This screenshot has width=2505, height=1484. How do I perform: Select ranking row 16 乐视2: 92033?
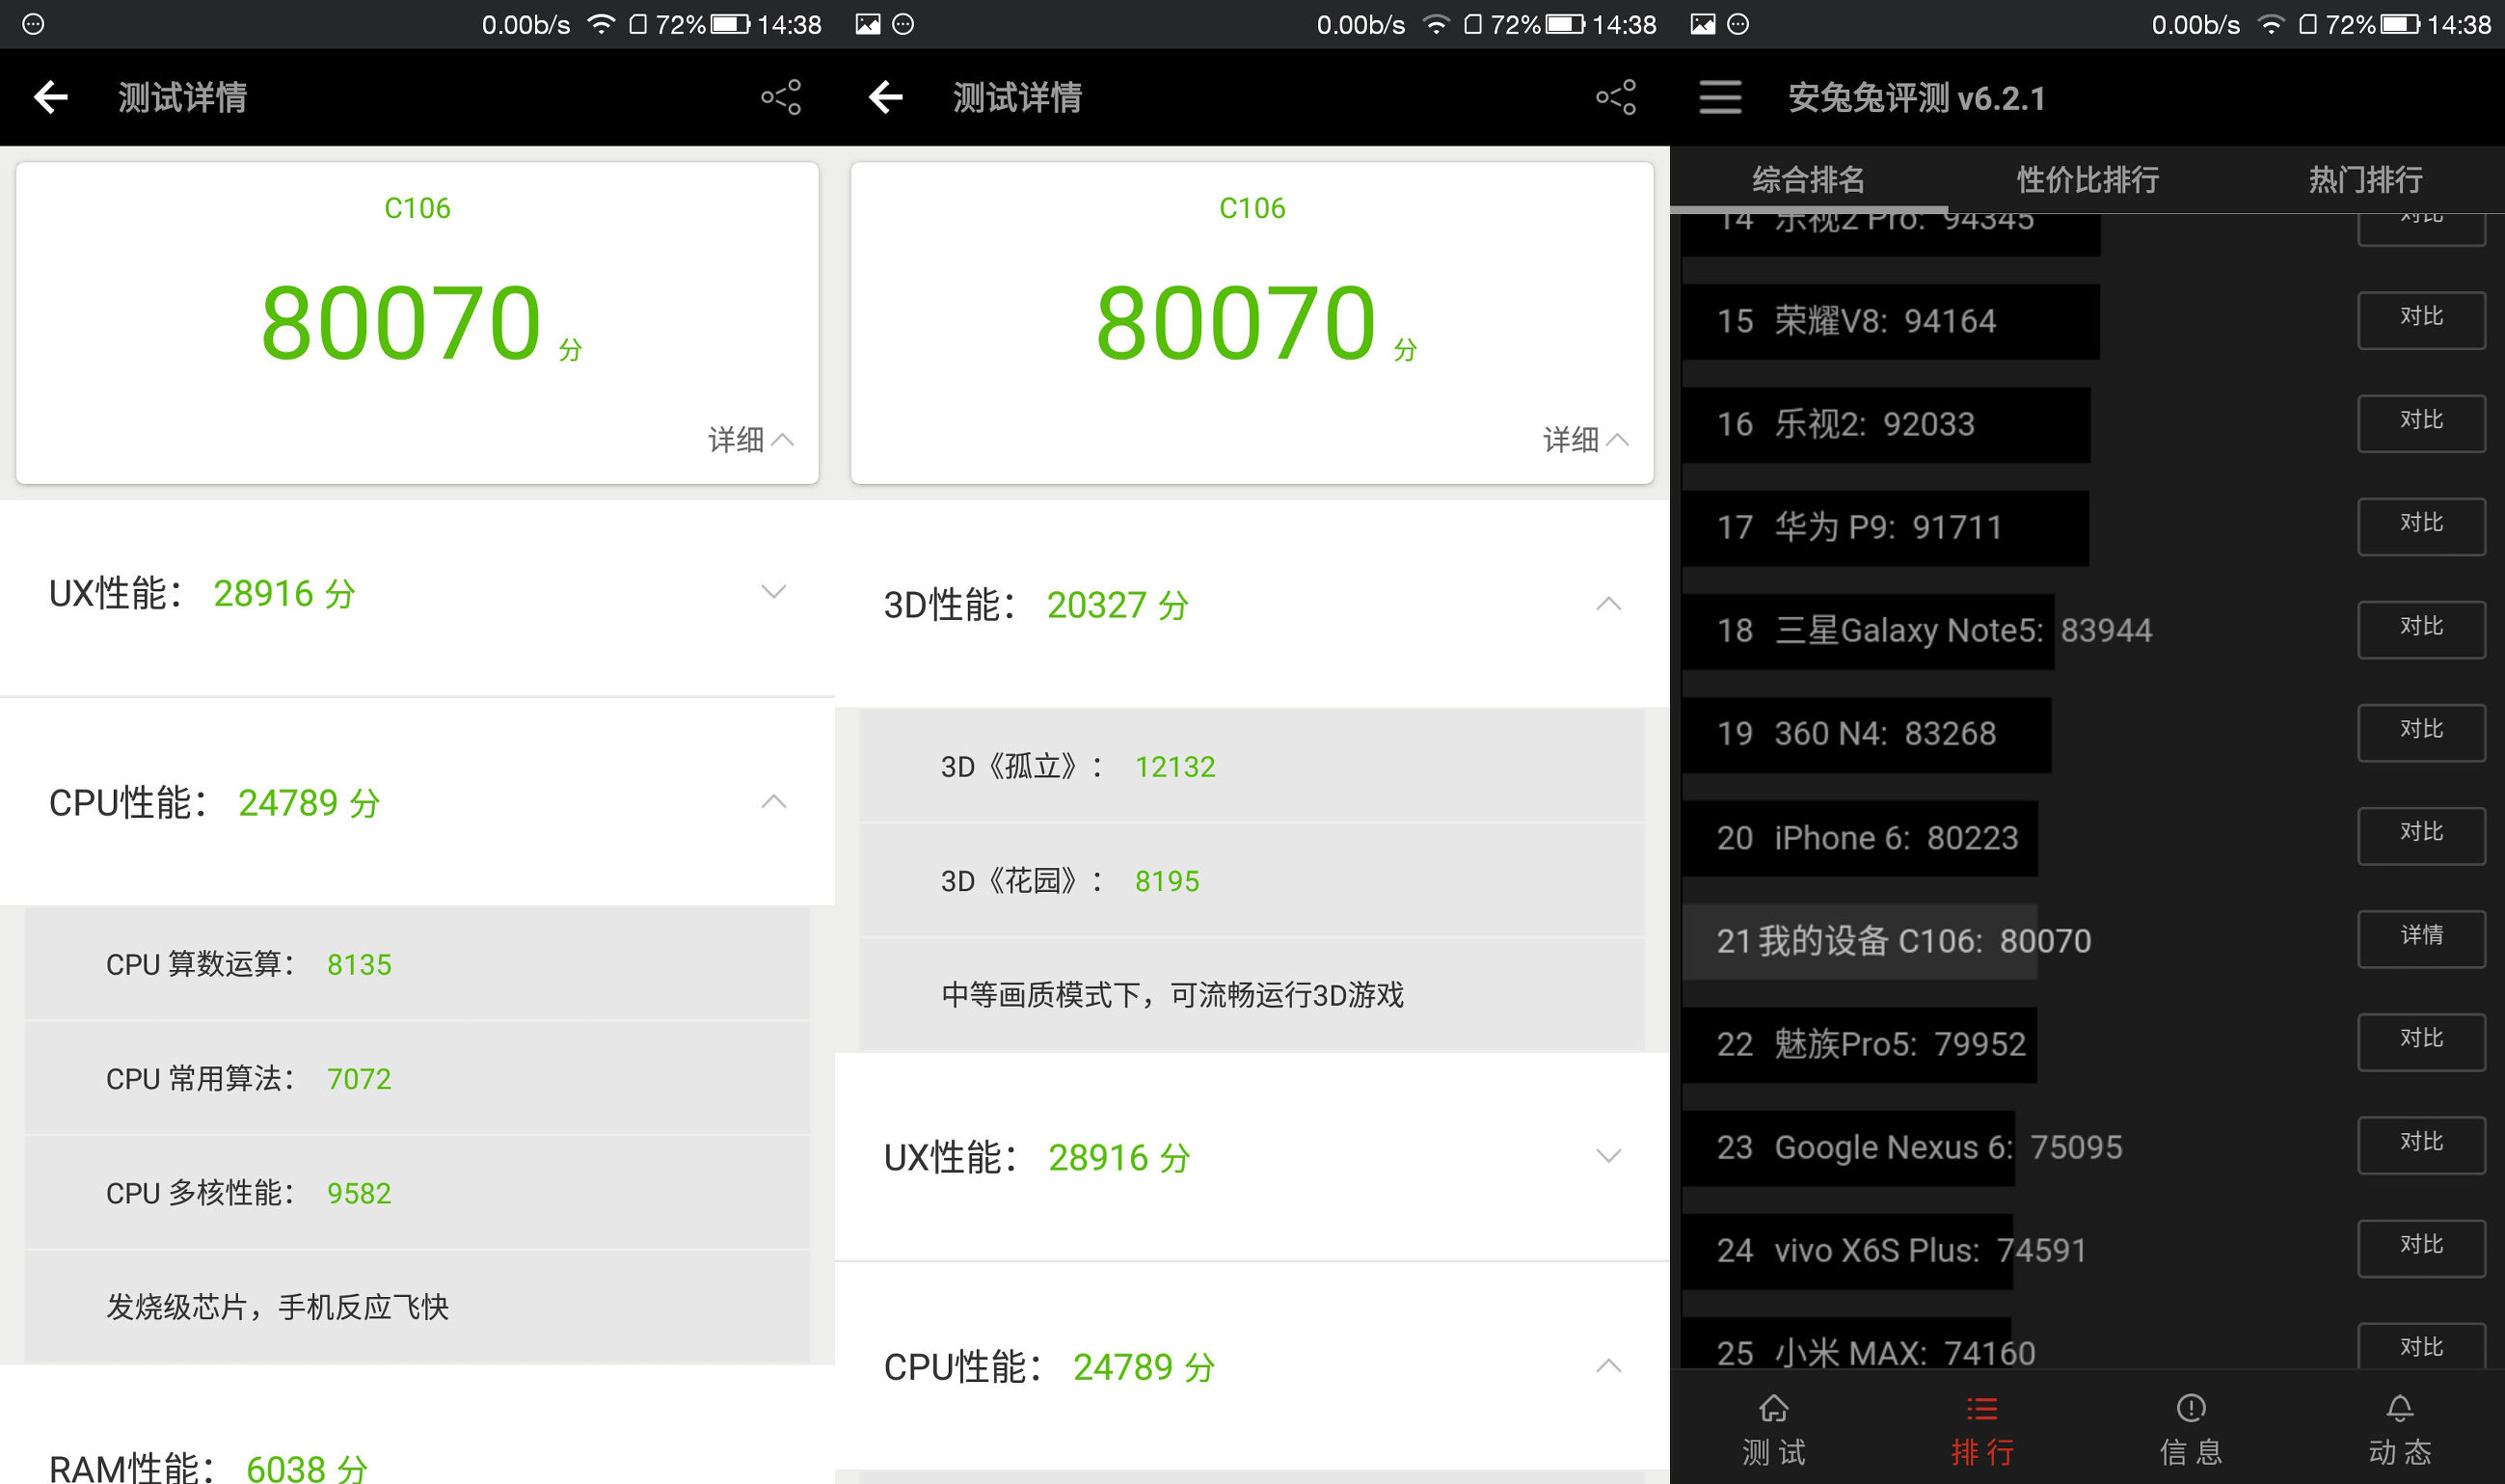coord(1886,424)
